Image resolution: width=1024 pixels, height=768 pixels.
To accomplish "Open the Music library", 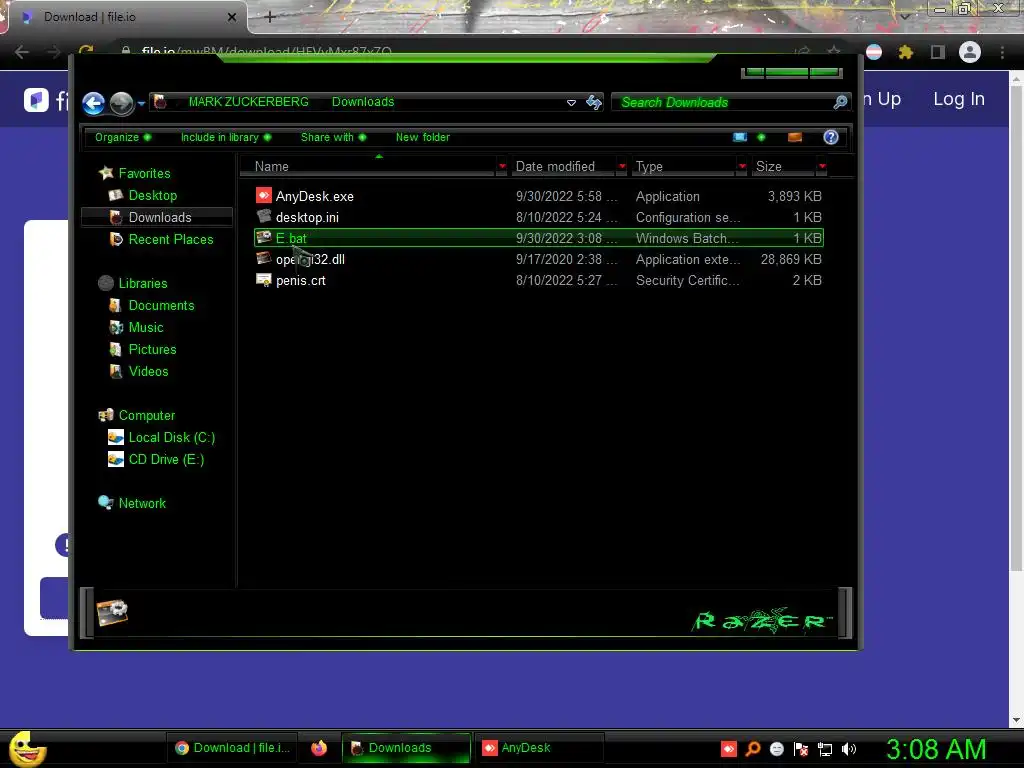I will coord(146,327).
